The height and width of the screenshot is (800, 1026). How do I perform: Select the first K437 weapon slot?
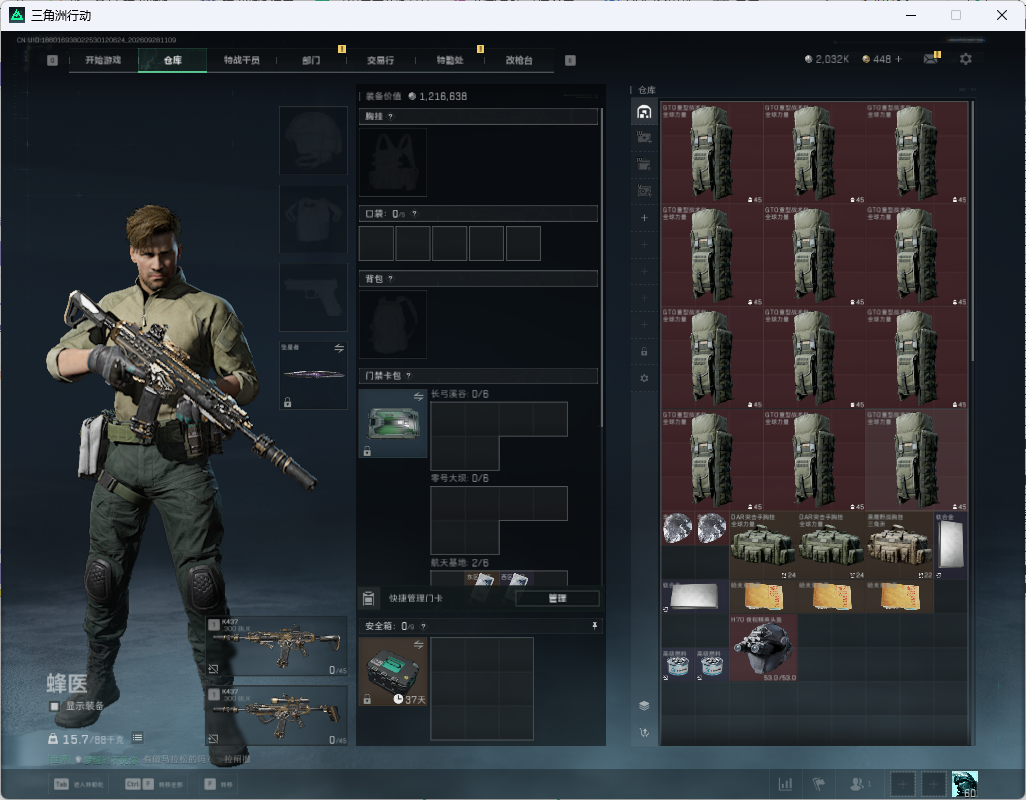(x=277, y=646)
